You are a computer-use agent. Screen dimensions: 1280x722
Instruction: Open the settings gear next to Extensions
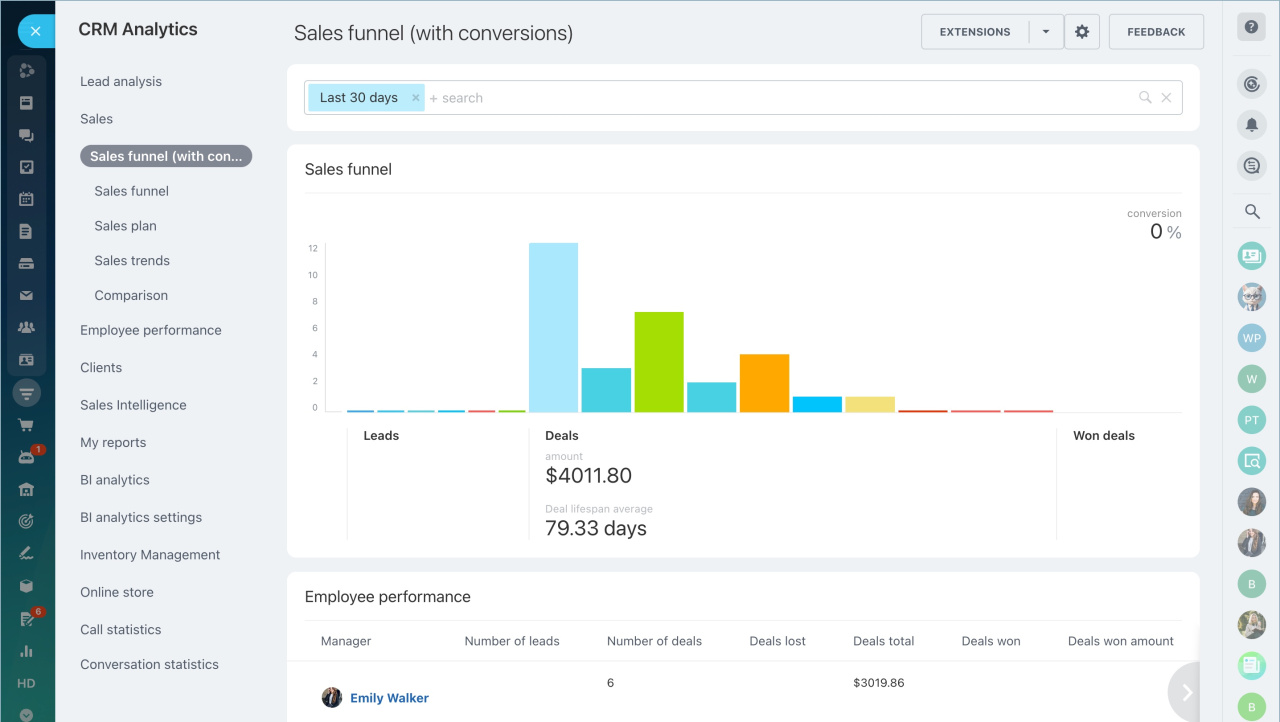point(1082,32)
